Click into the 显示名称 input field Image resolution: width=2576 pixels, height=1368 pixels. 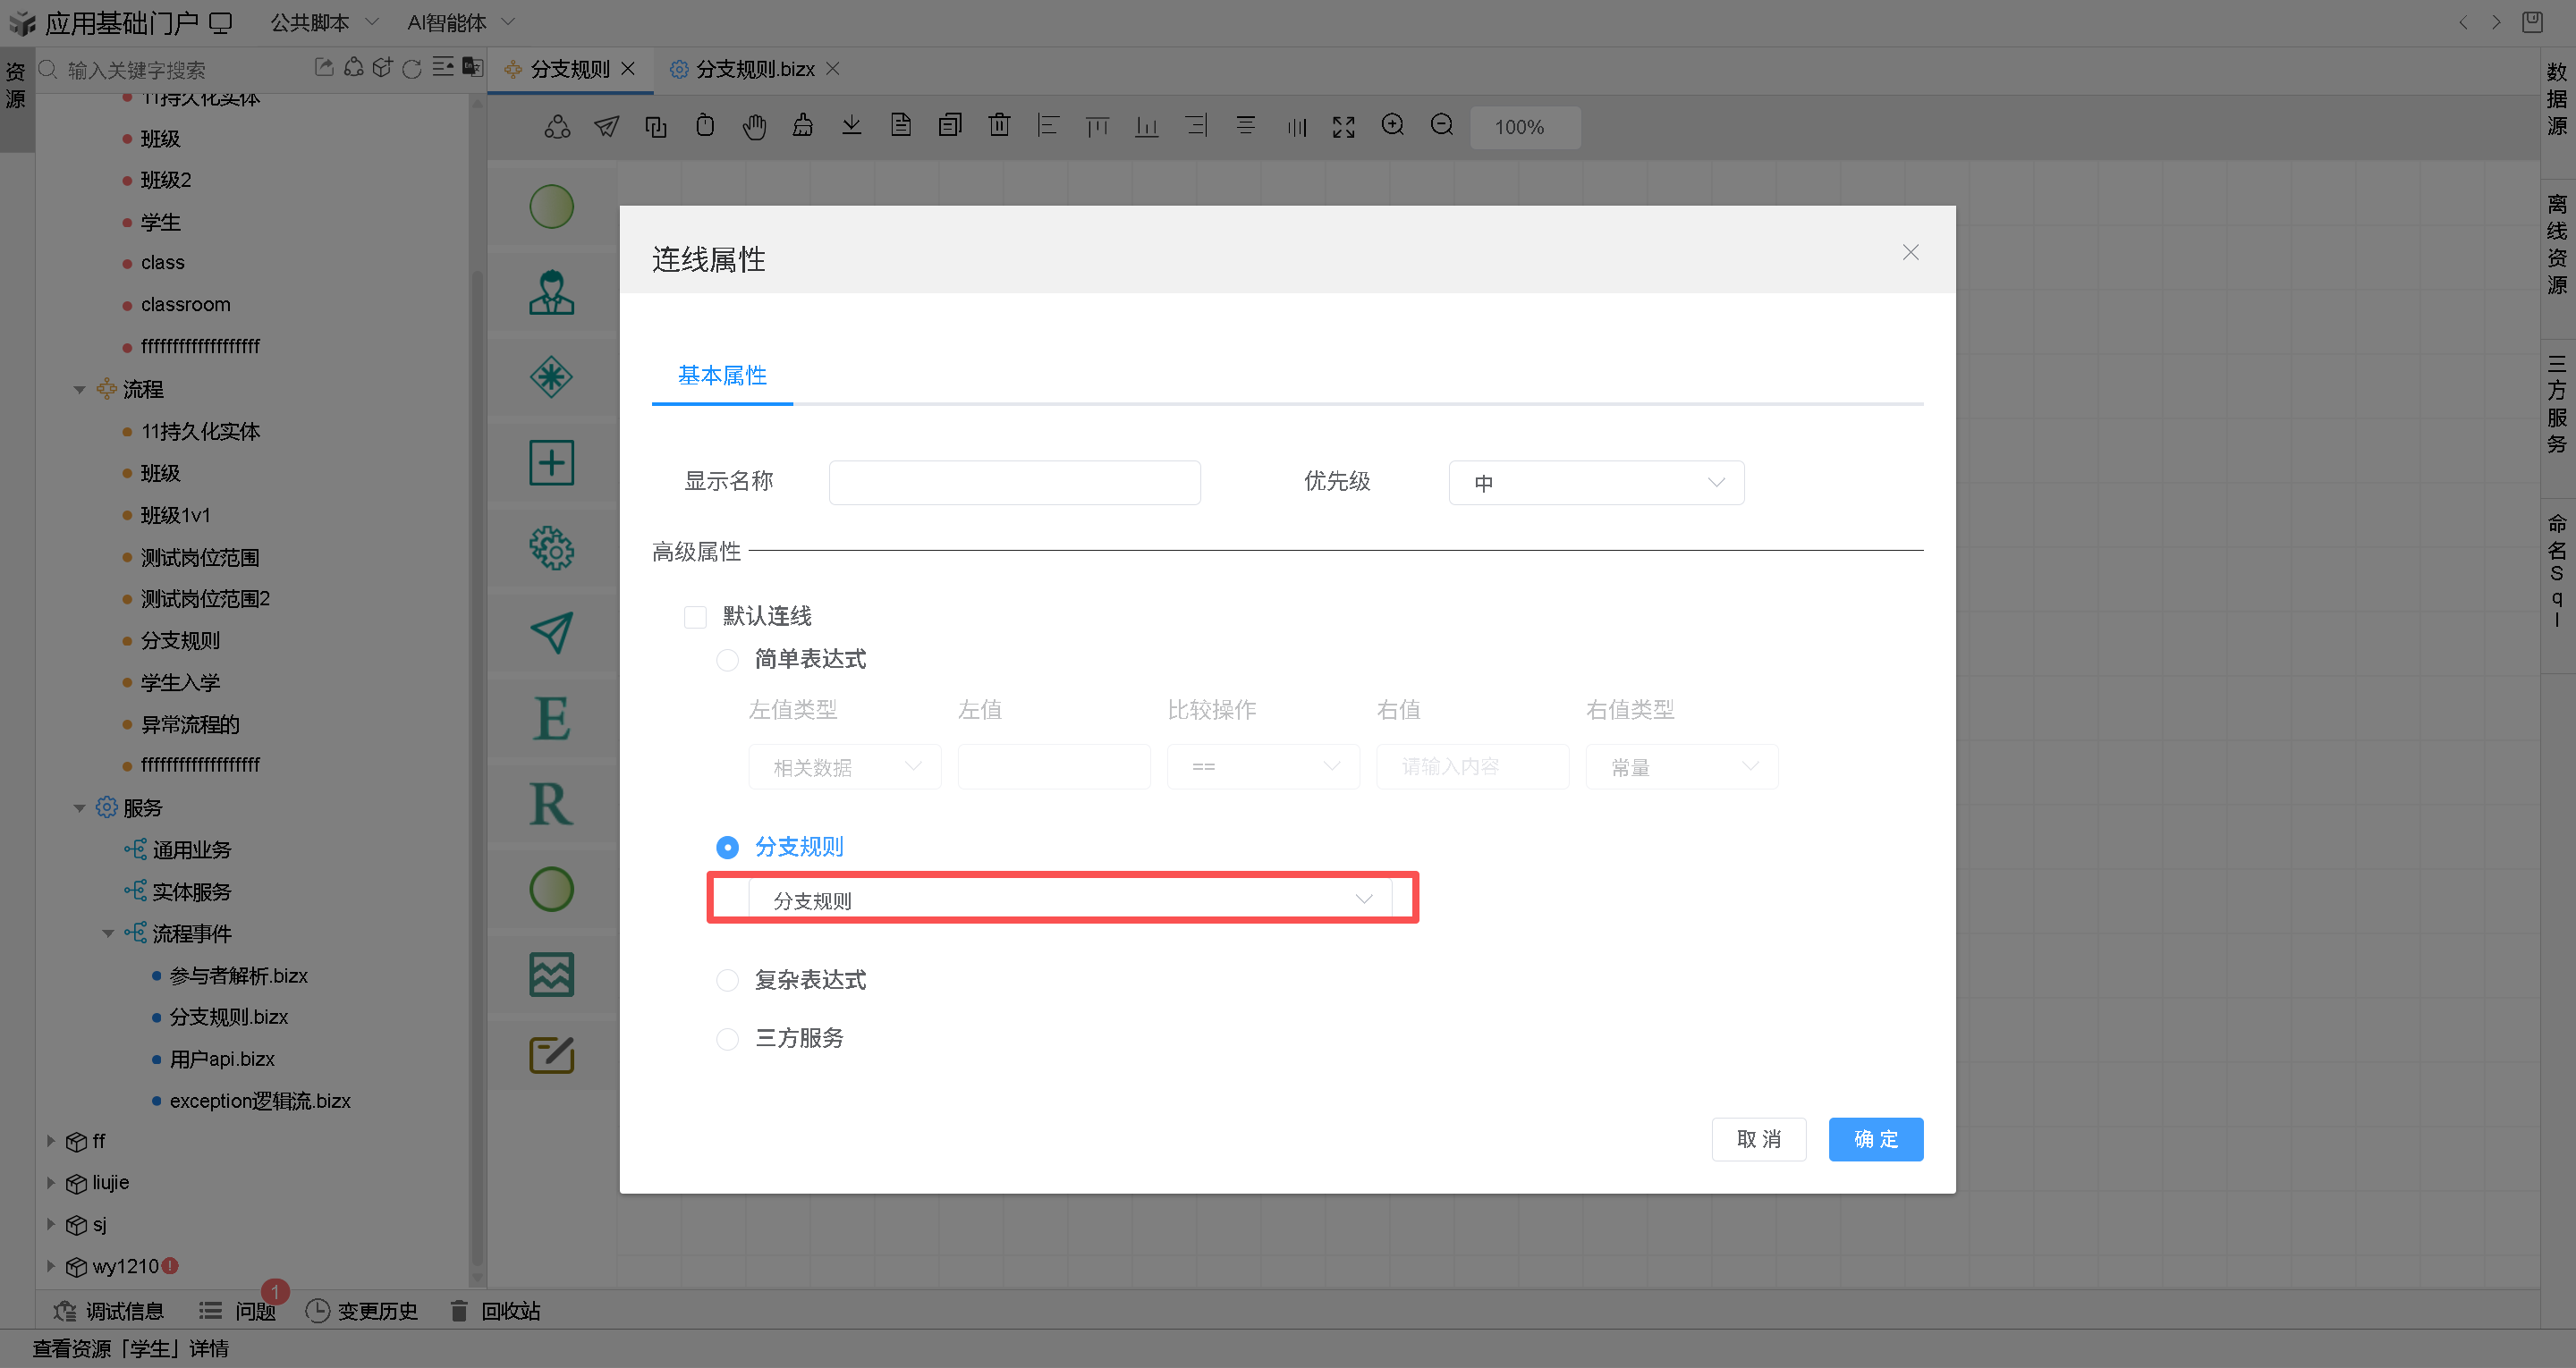coord(1014,483)
